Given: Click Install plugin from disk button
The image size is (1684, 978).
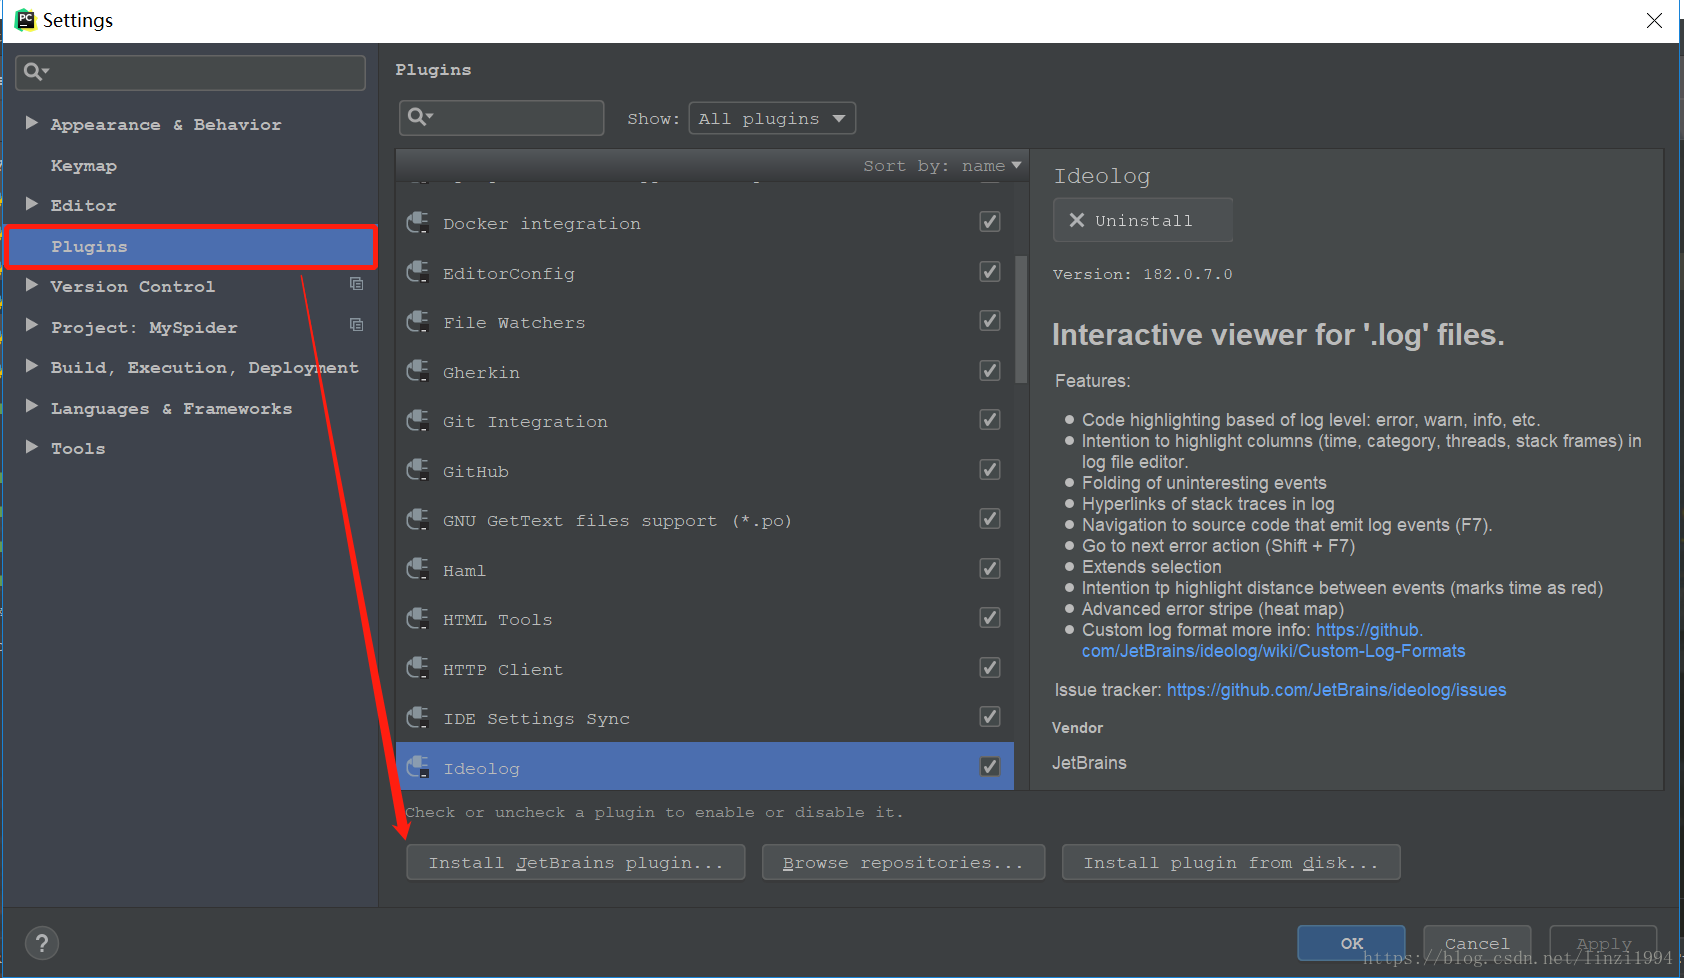Looking at the screenshot, I should (x=1231, y=863).
